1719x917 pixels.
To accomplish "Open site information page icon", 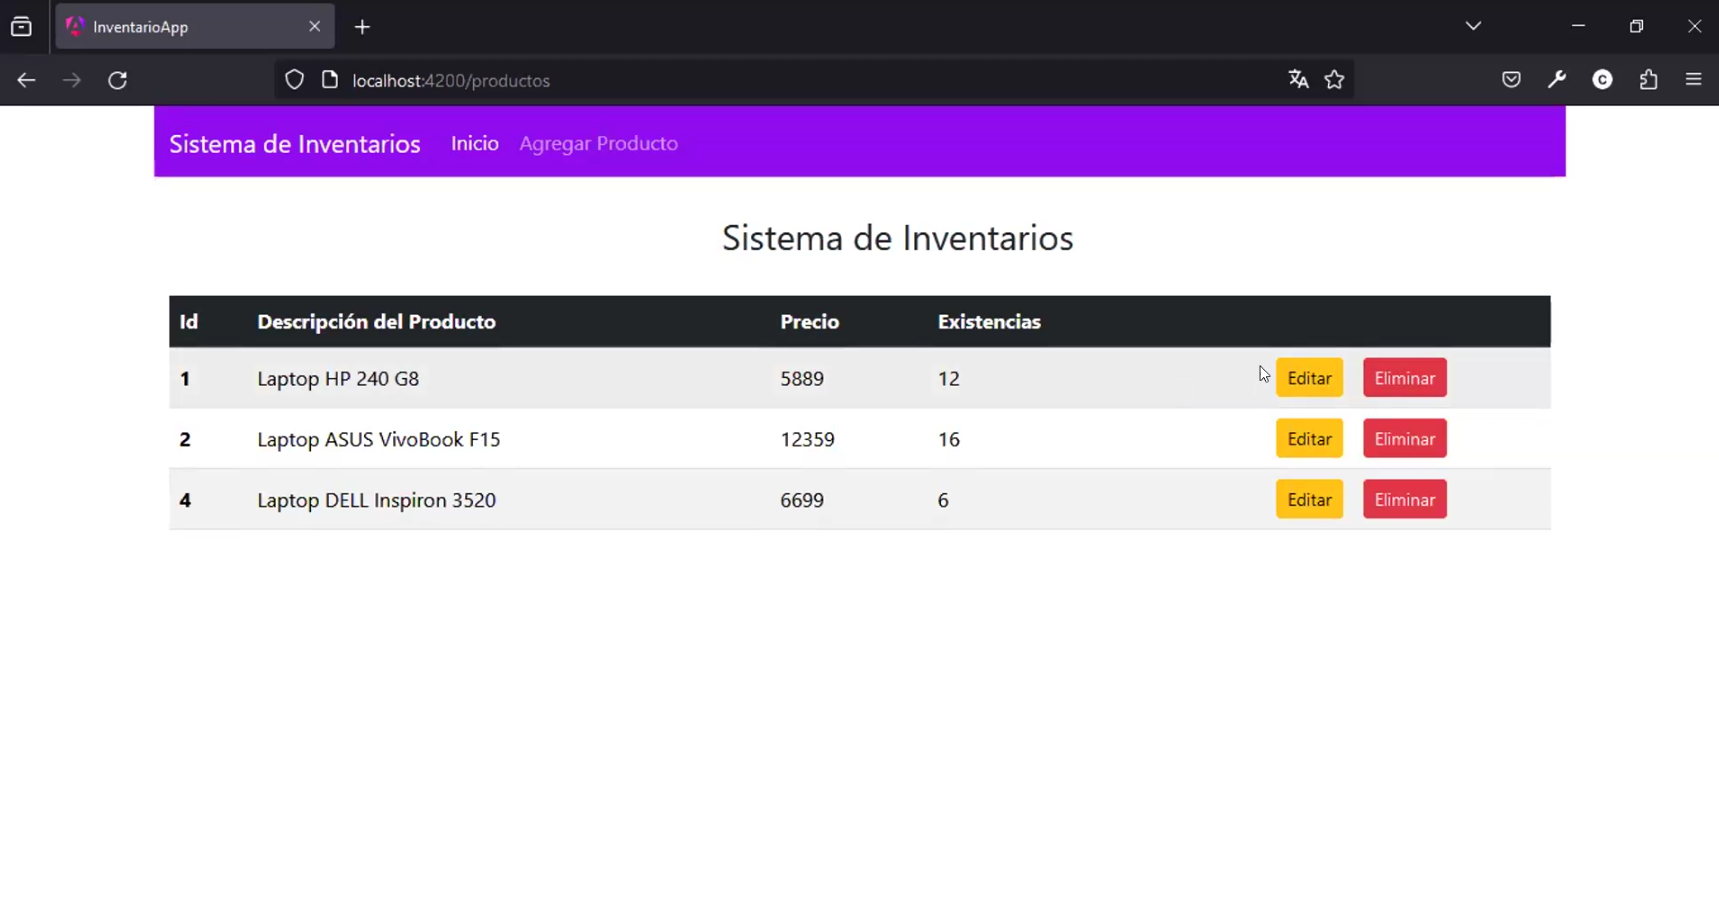I will [x=330, y=80].
